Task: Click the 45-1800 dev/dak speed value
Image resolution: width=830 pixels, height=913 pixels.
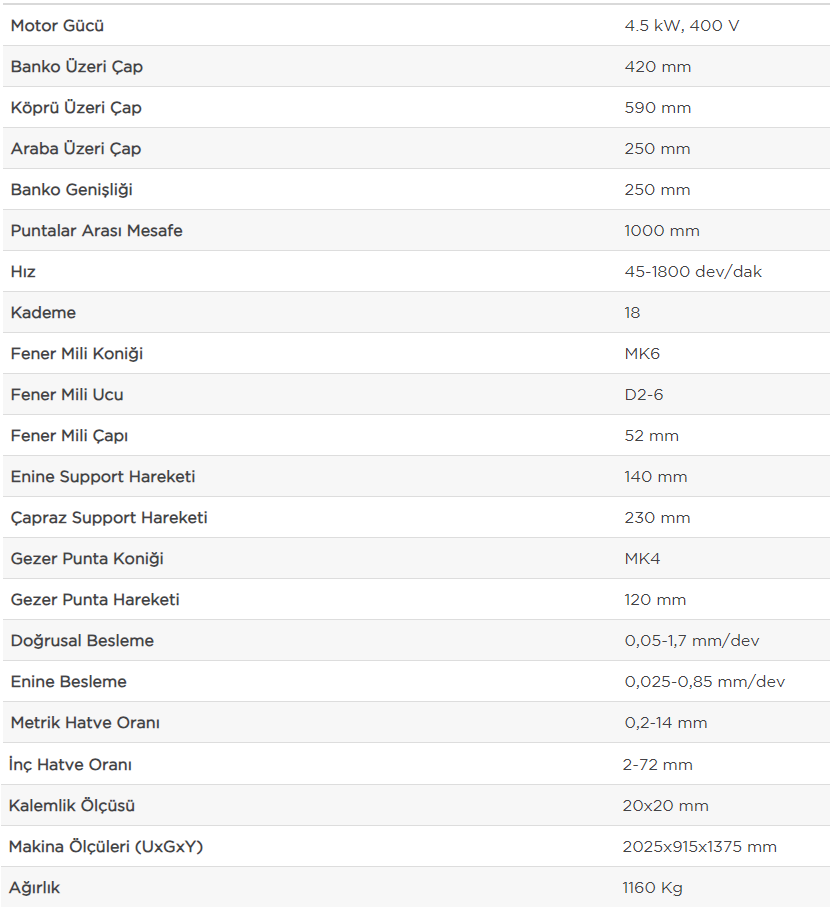Action: tap(693, 272)
